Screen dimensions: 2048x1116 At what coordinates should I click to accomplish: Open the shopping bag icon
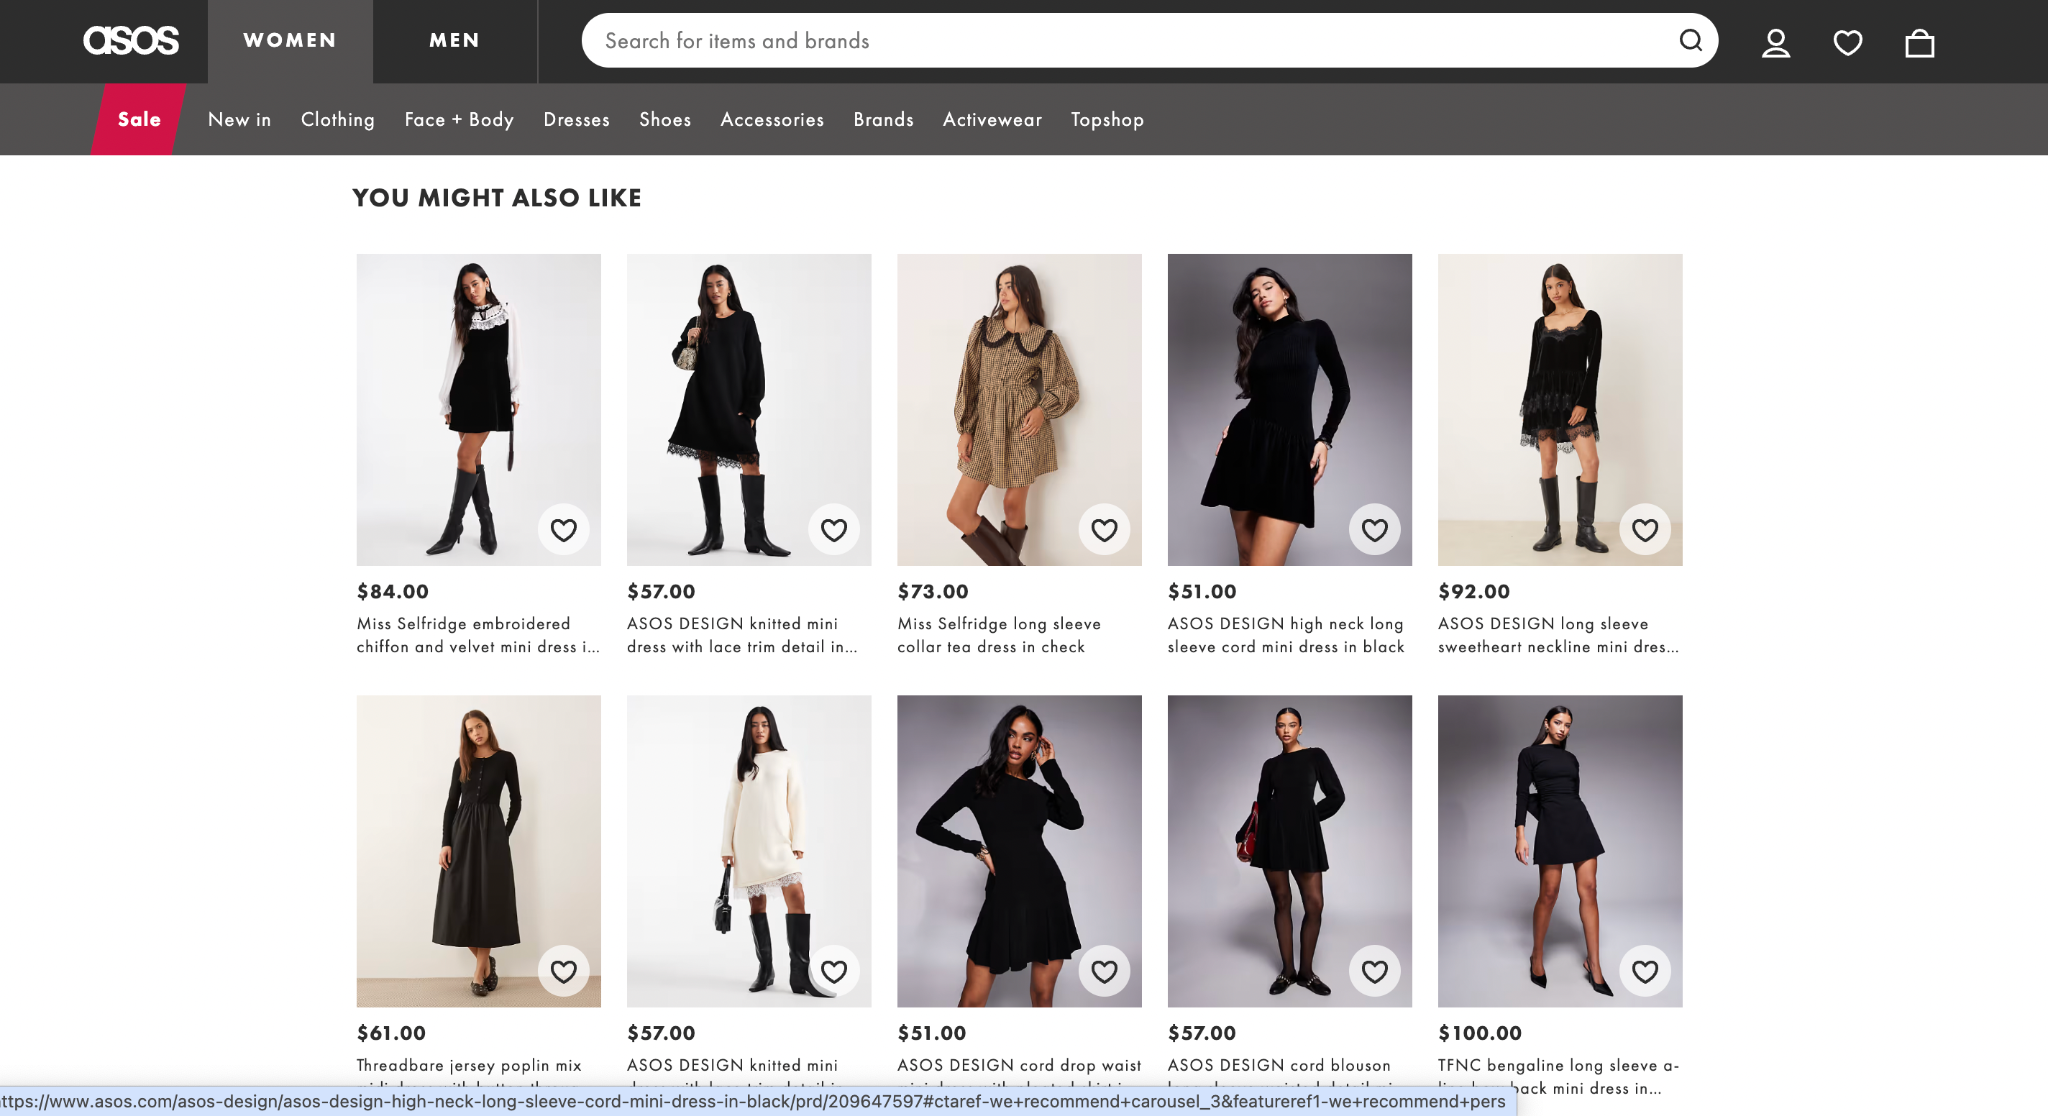pos(1919,43)
